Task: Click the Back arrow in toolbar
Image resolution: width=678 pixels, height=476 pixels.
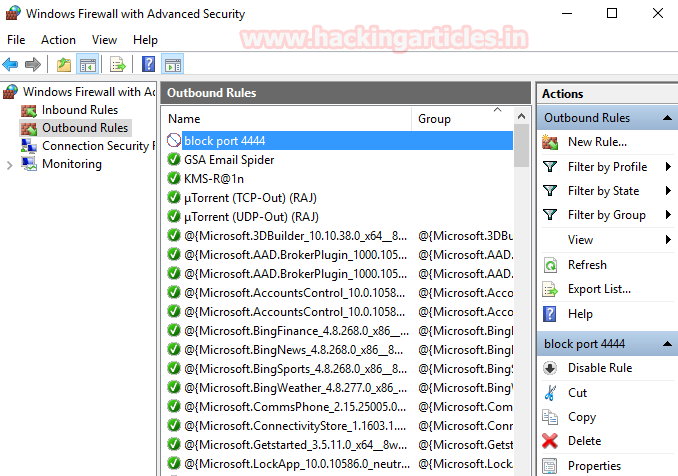Action: click(x=11, y=65)
